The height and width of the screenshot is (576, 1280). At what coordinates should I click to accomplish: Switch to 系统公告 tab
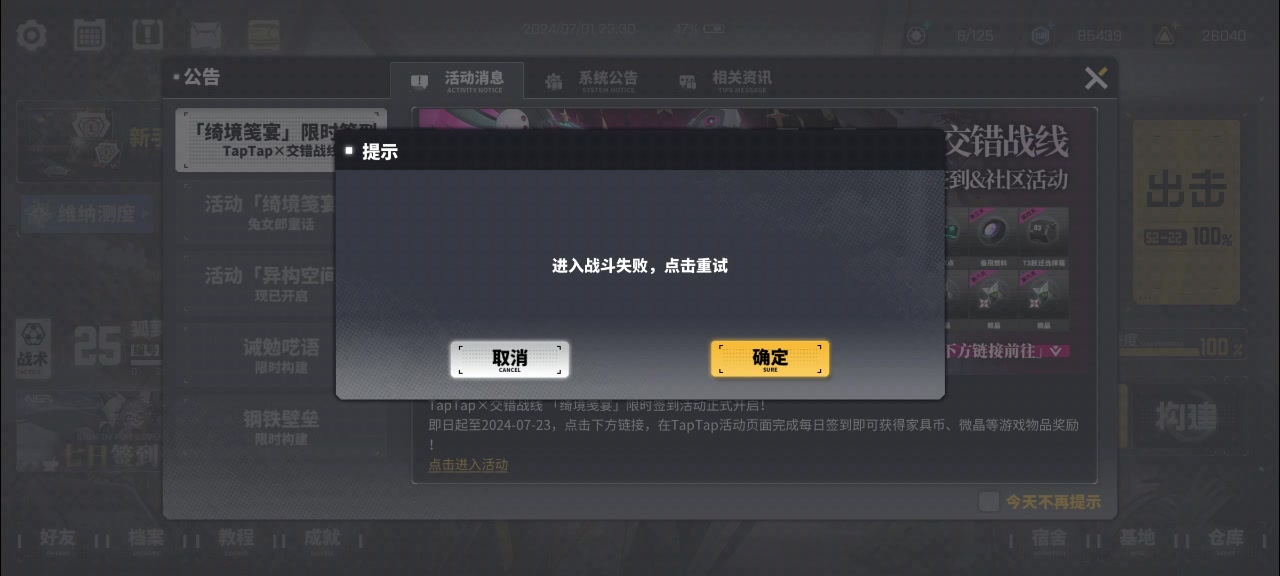pos(592,80)
